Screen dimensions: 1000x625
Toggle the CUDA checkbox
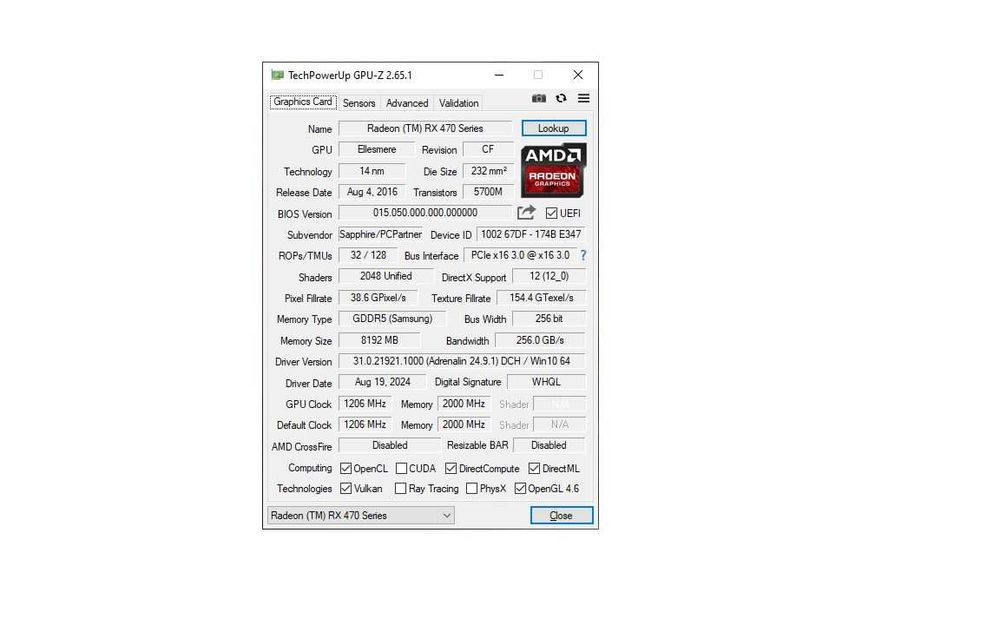401,468
